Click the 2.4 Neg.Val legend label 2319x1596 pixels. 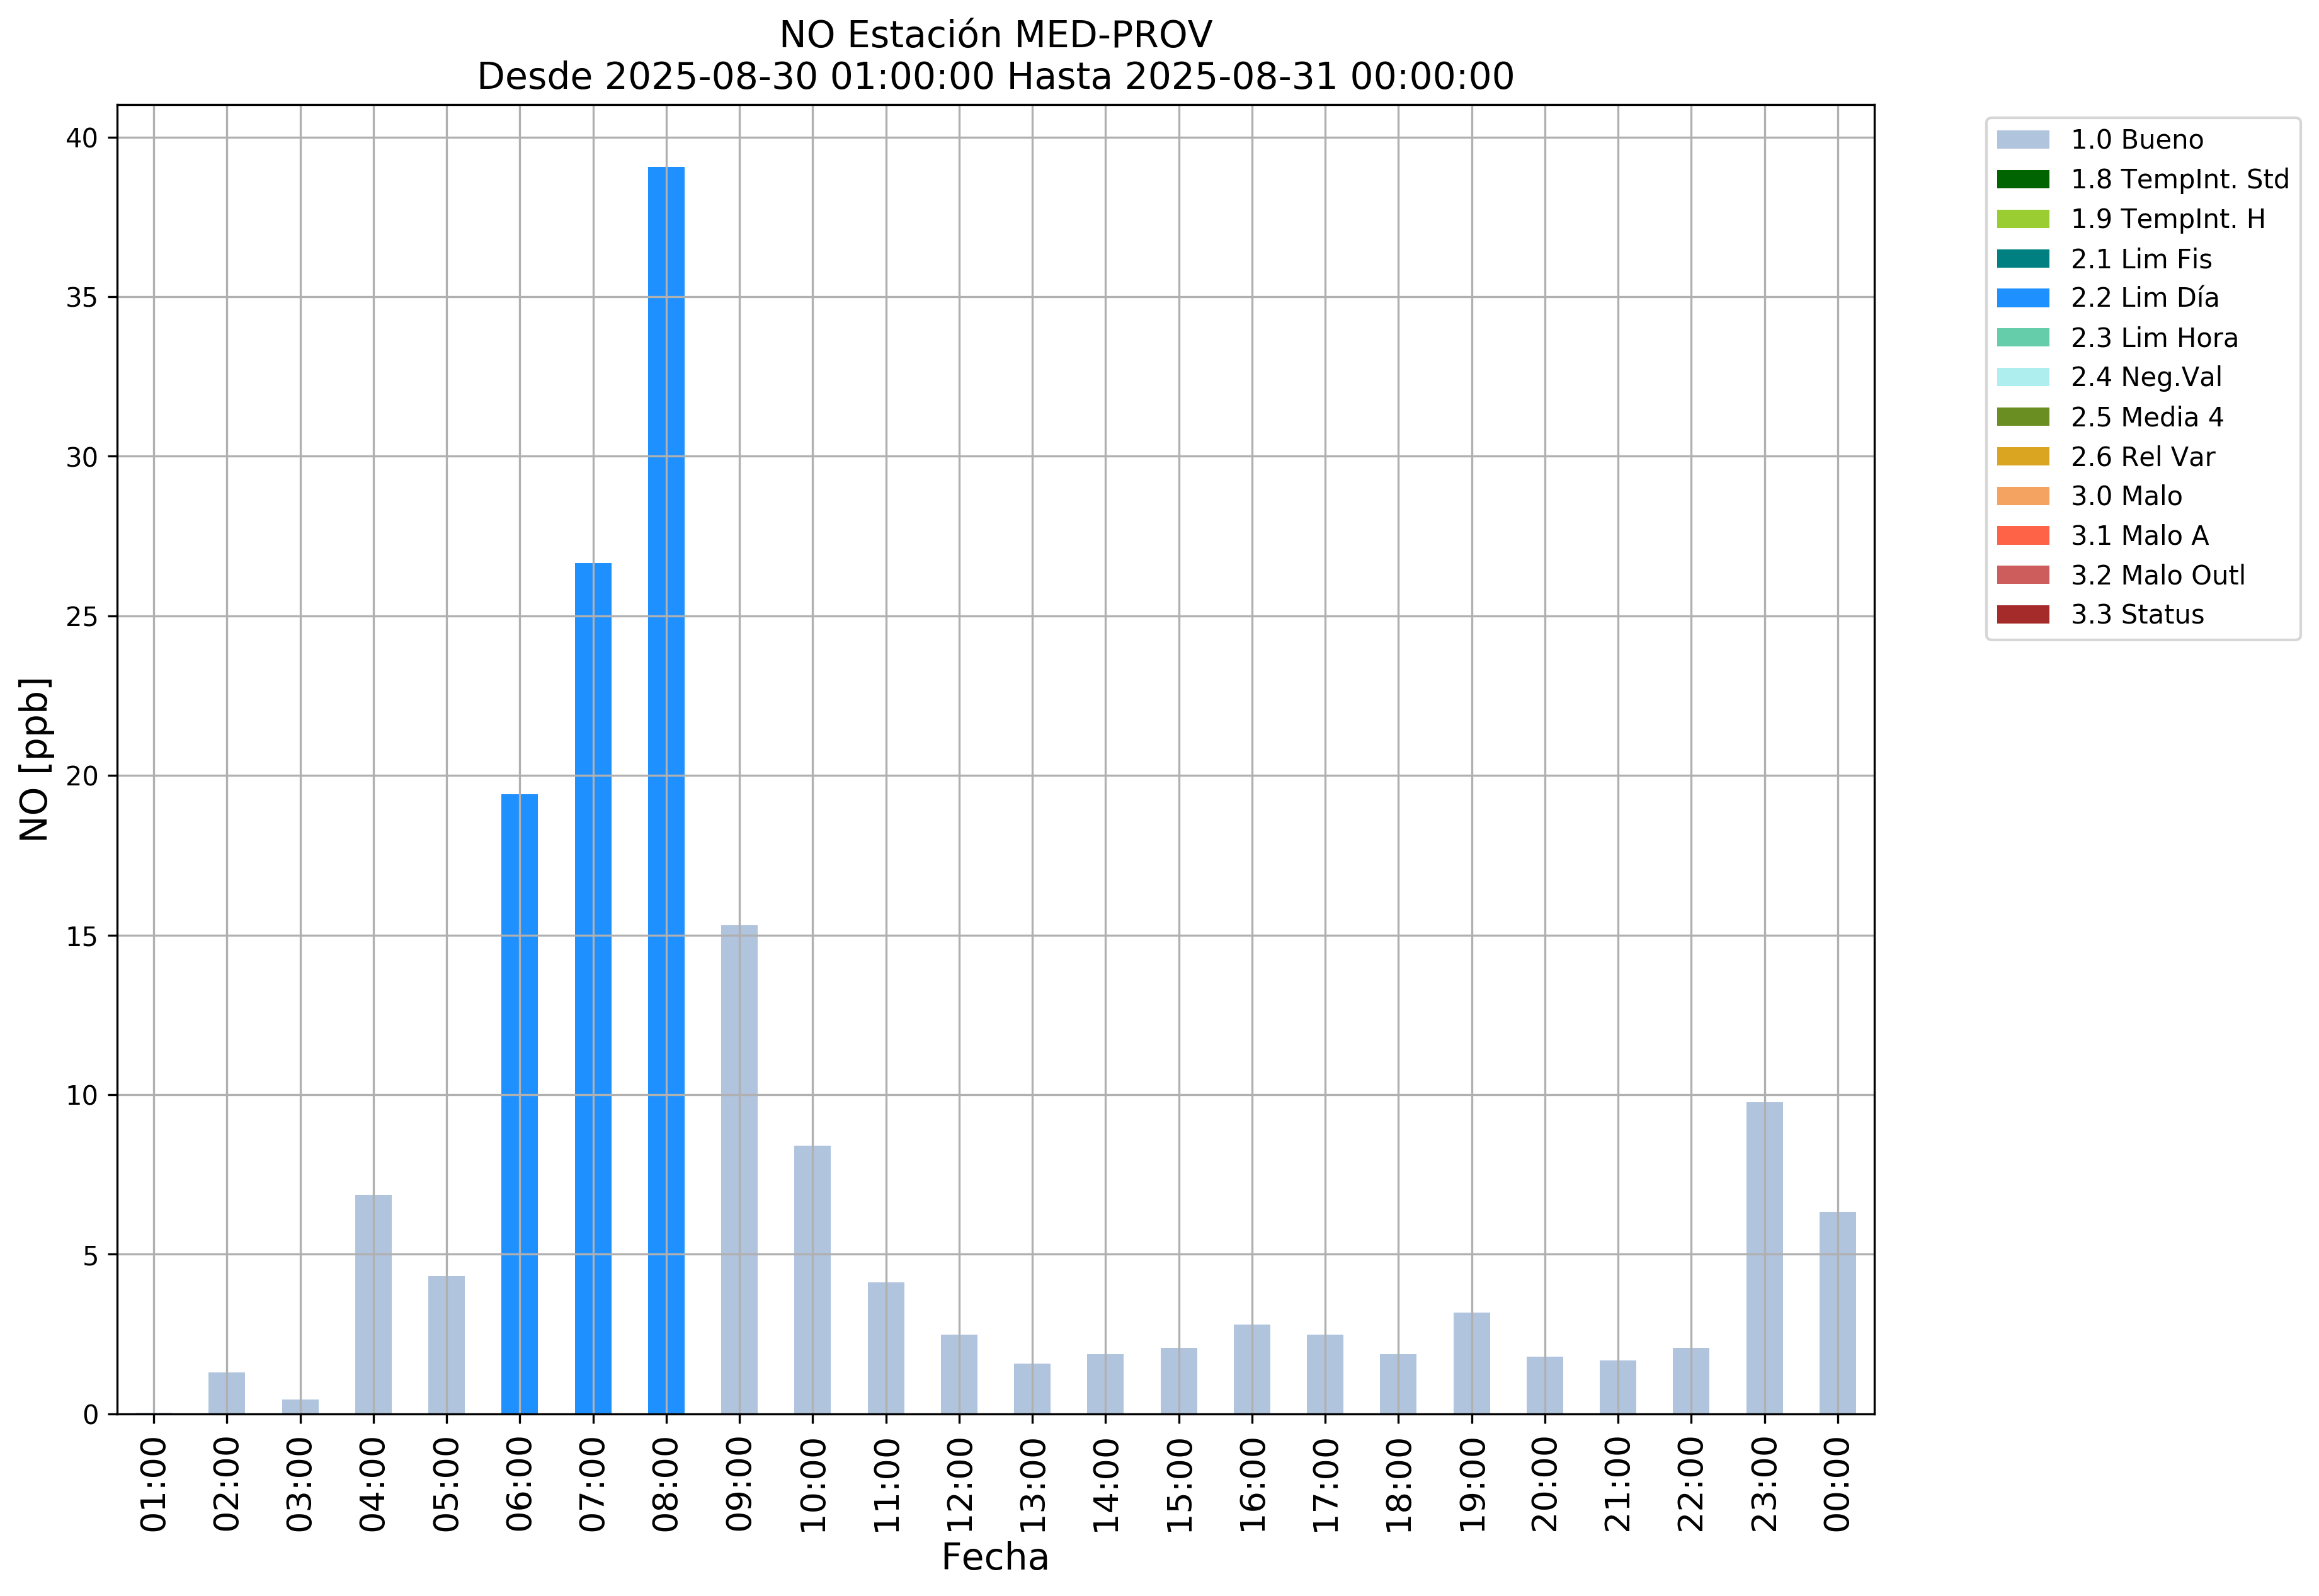coord(2146,377)
